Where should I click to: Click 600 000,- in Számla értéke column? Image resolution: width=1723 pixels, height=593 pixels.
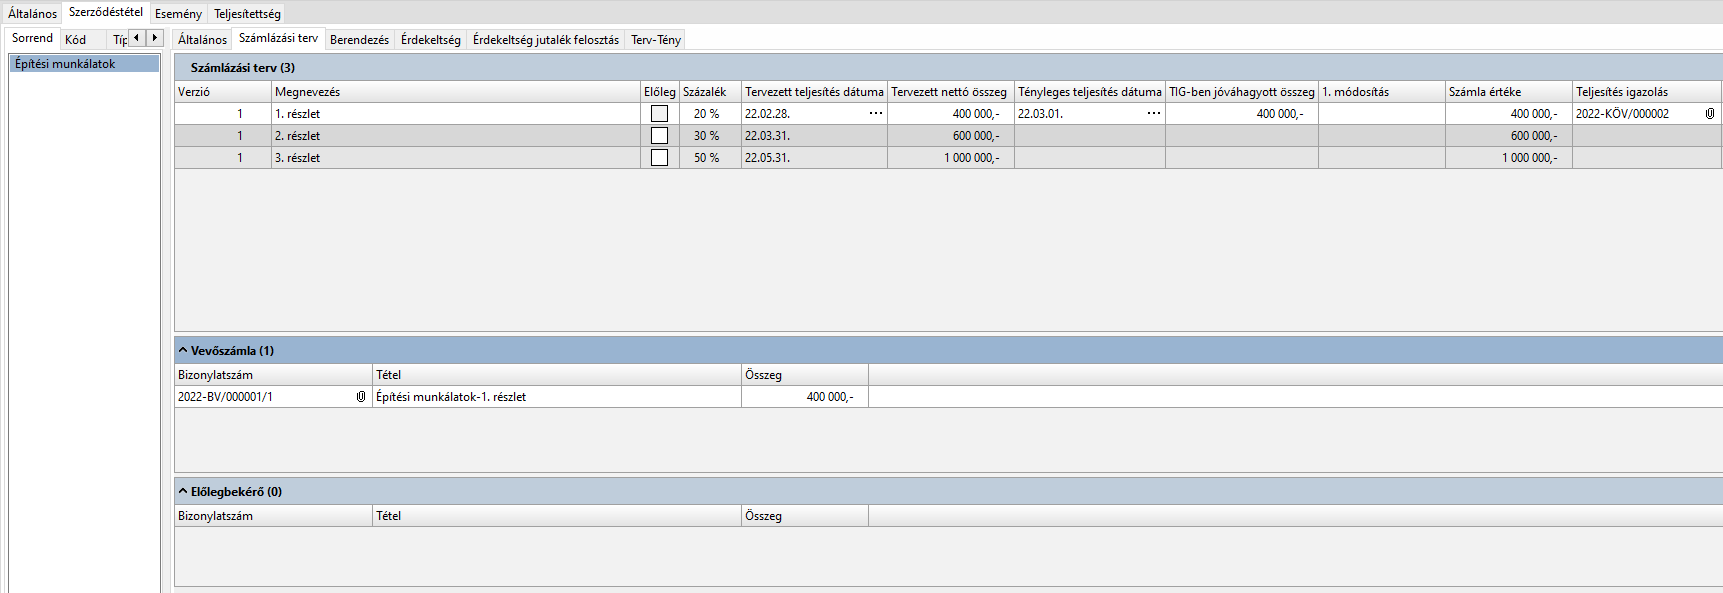click(1509, 136)
